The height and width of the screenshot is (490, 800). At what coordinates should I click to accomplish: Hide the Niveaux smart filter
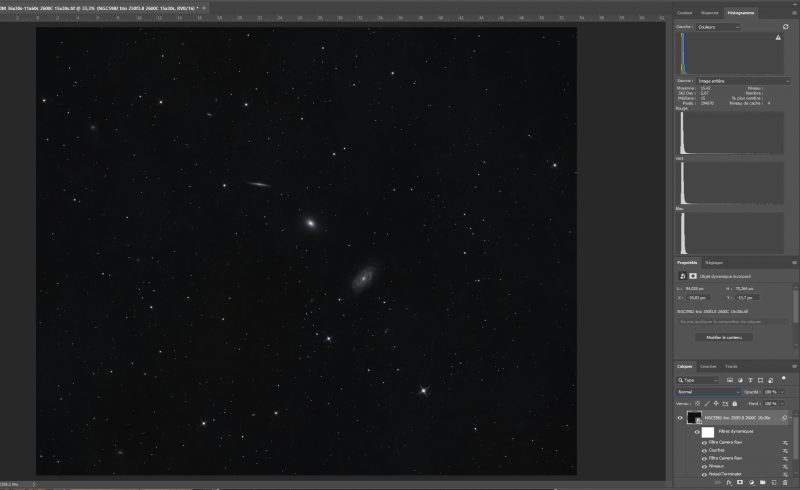coord(705,466)
